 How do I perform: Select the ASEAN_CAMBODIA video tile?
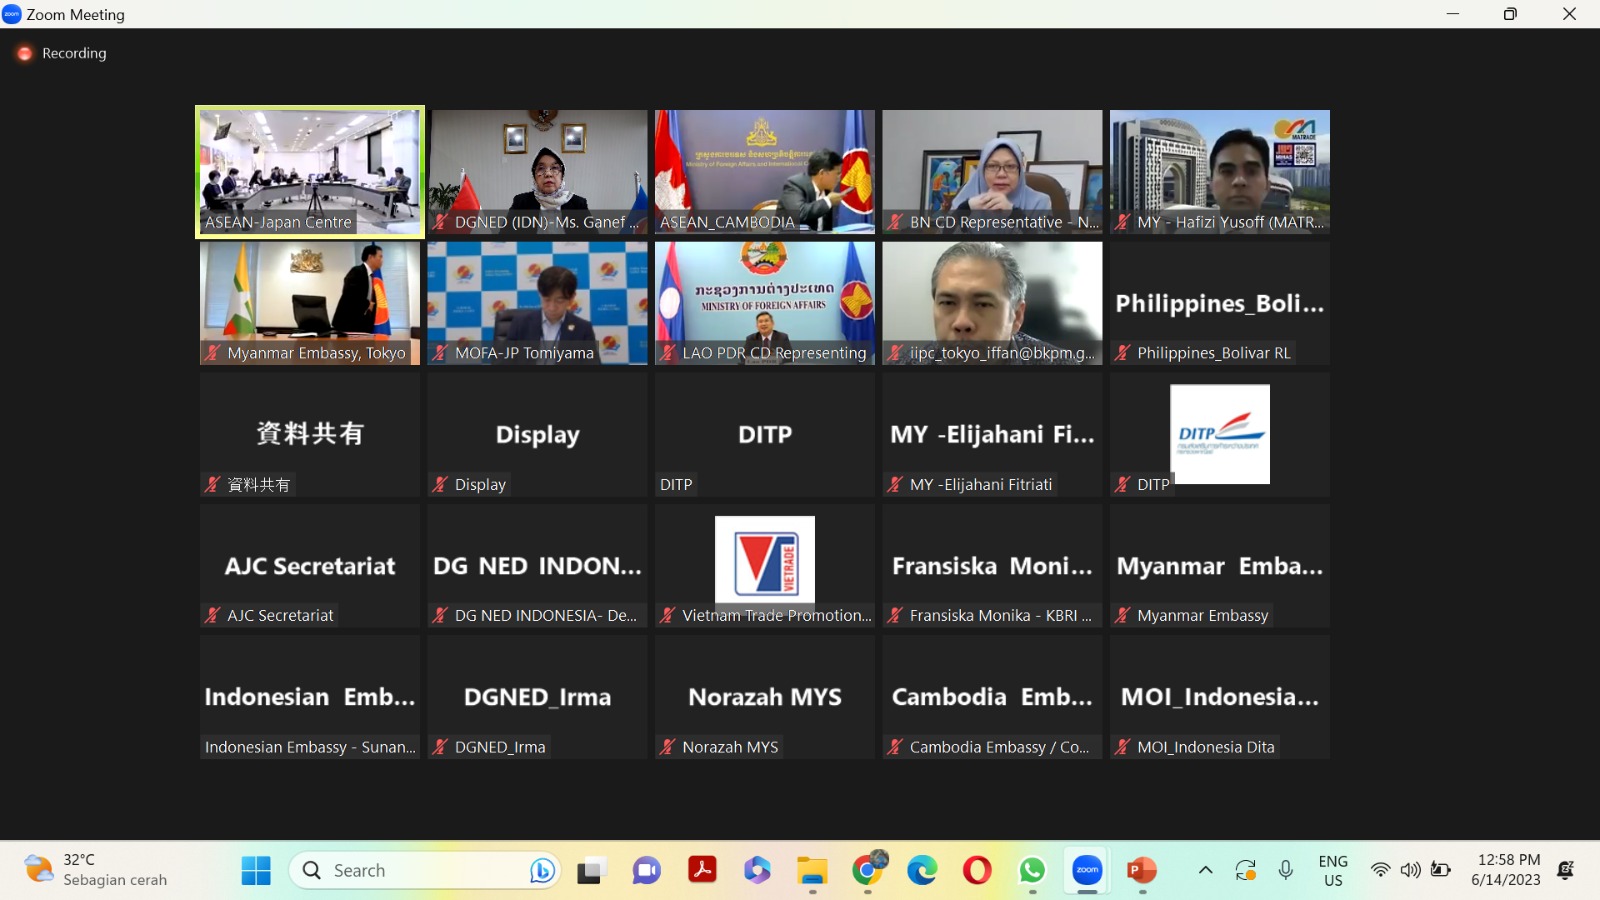765,172
